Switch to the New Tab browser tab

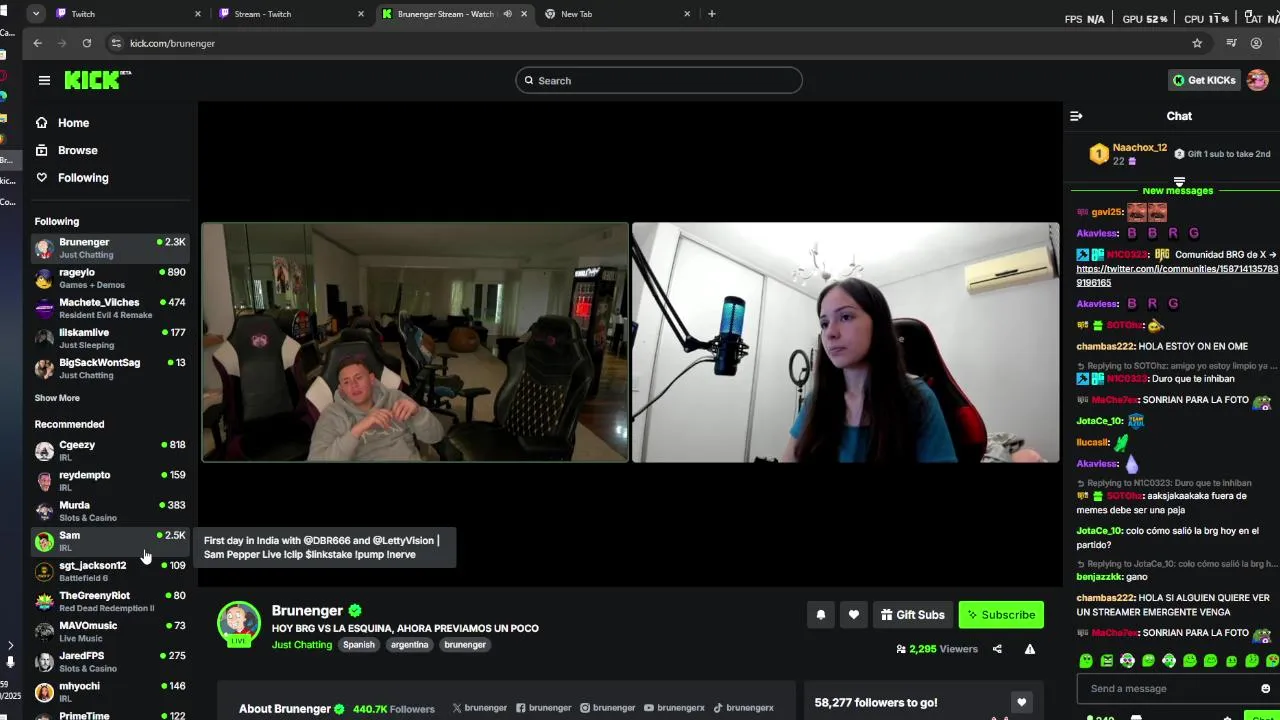tap(617, 14)
